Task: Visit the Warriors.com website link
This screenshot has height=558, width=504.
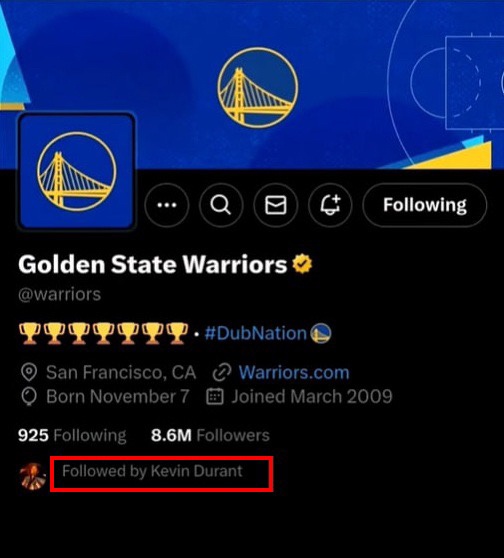Action: click(x=294, y=373)
